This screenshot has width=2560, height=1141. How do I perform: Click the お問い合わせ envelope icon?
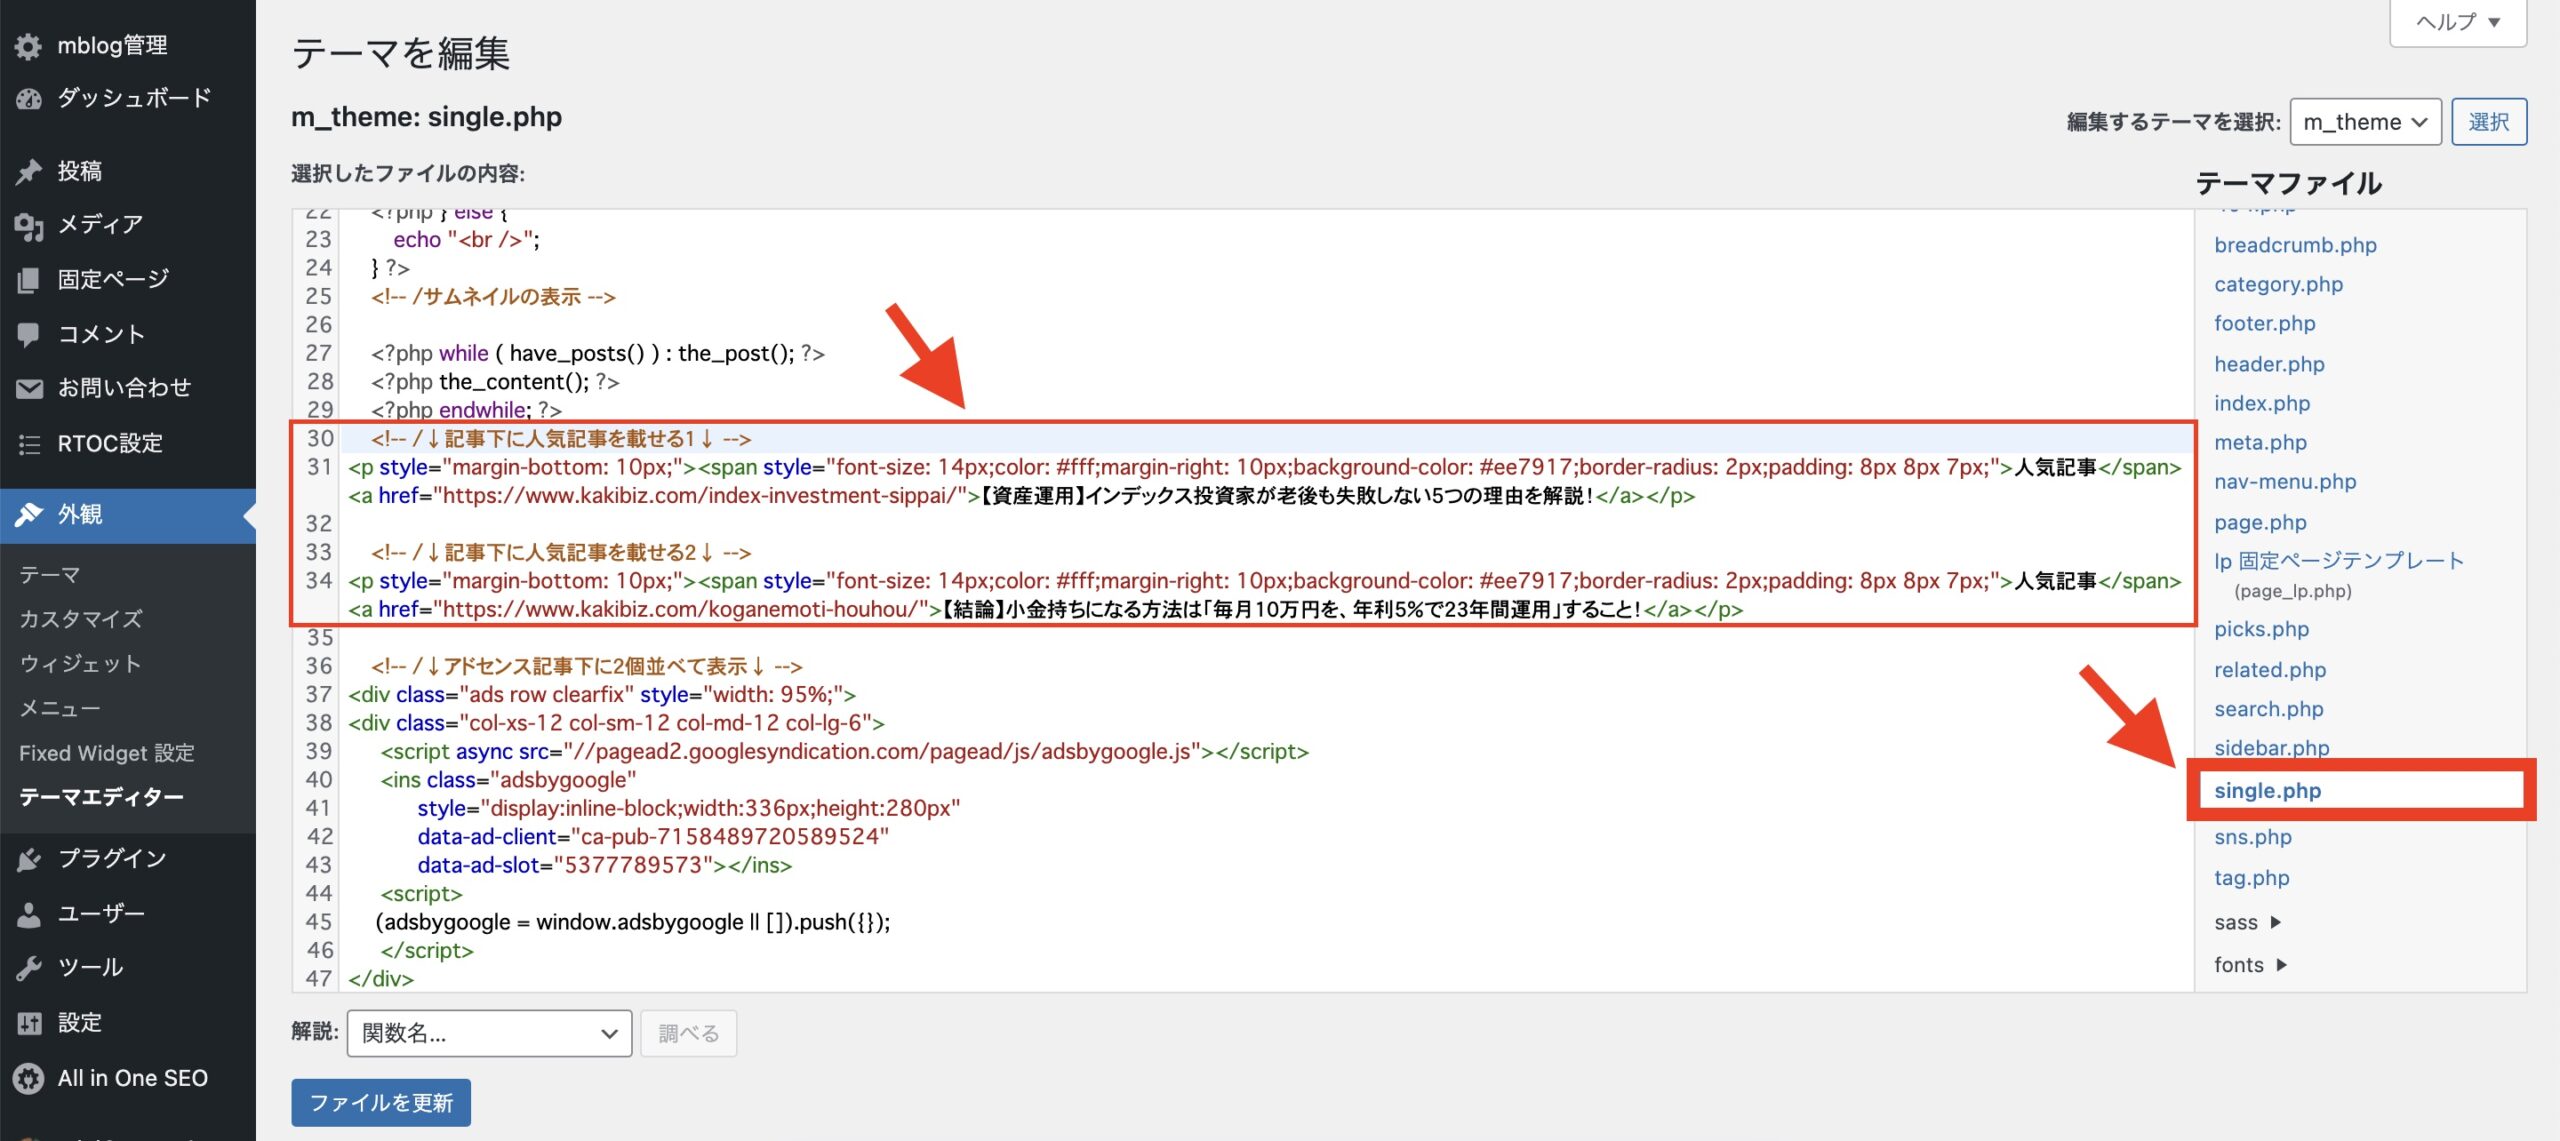pos(29,388)
